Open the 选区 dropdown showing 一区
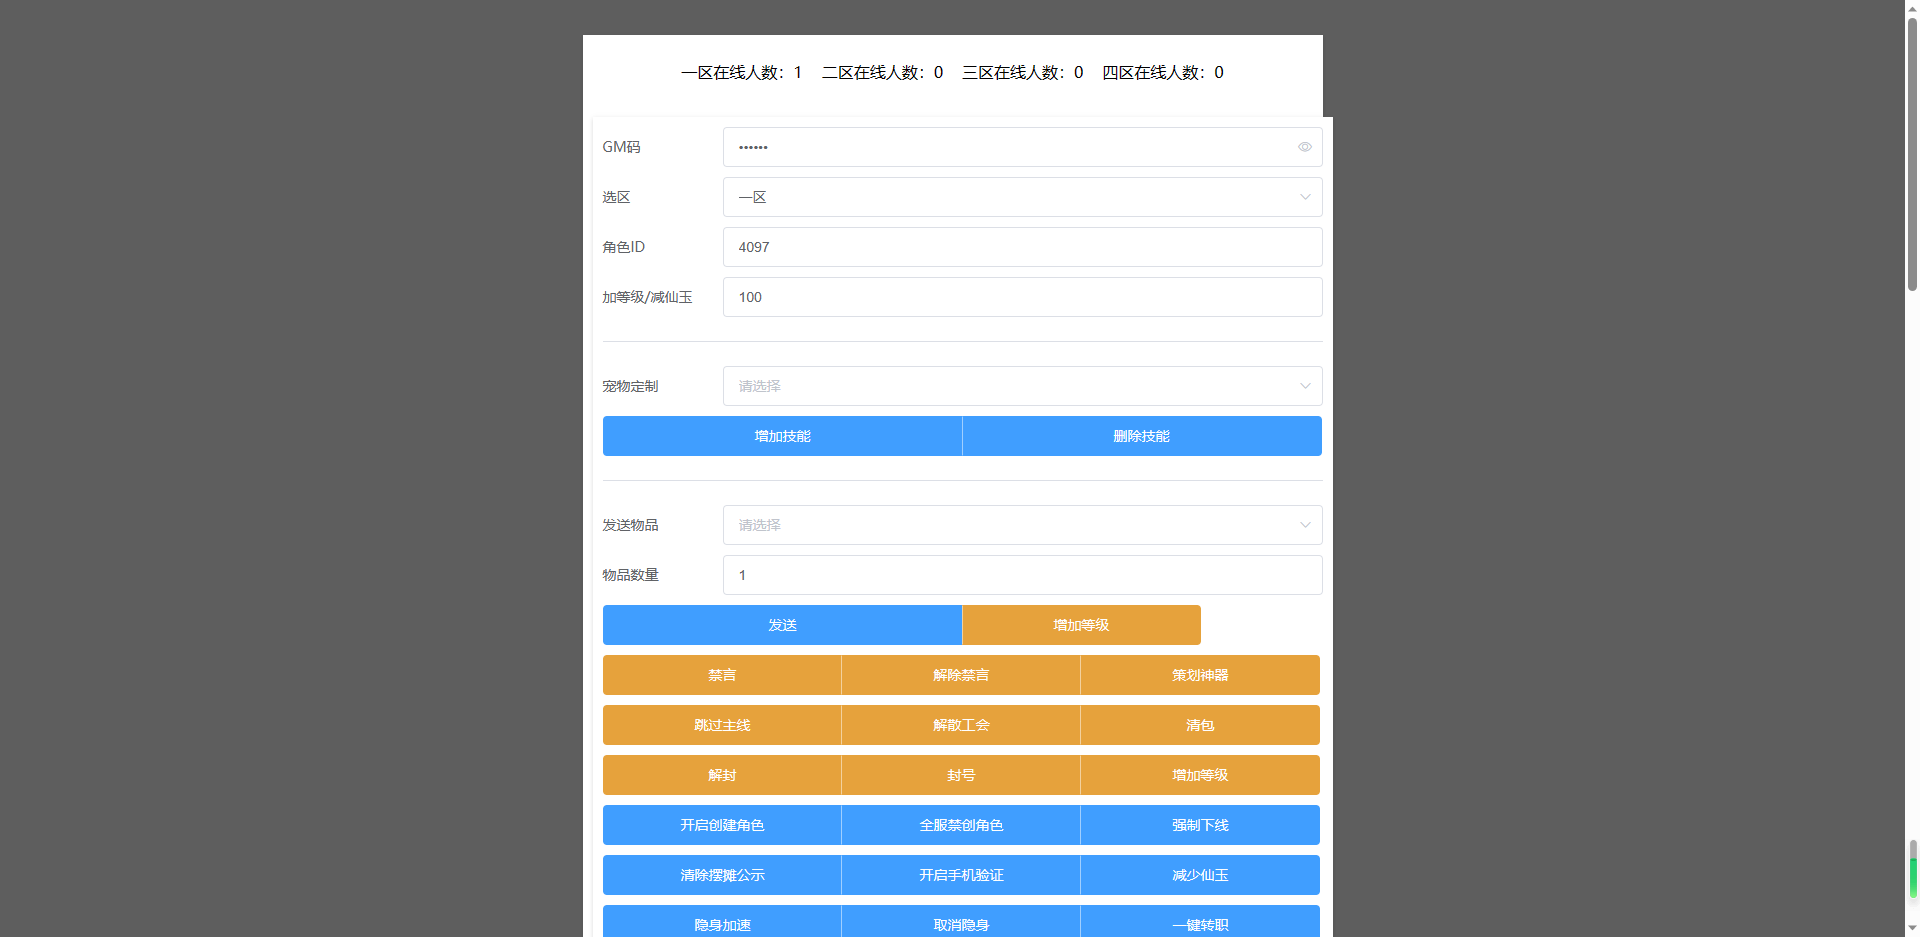1920x937 pixels. point(1022,197)
